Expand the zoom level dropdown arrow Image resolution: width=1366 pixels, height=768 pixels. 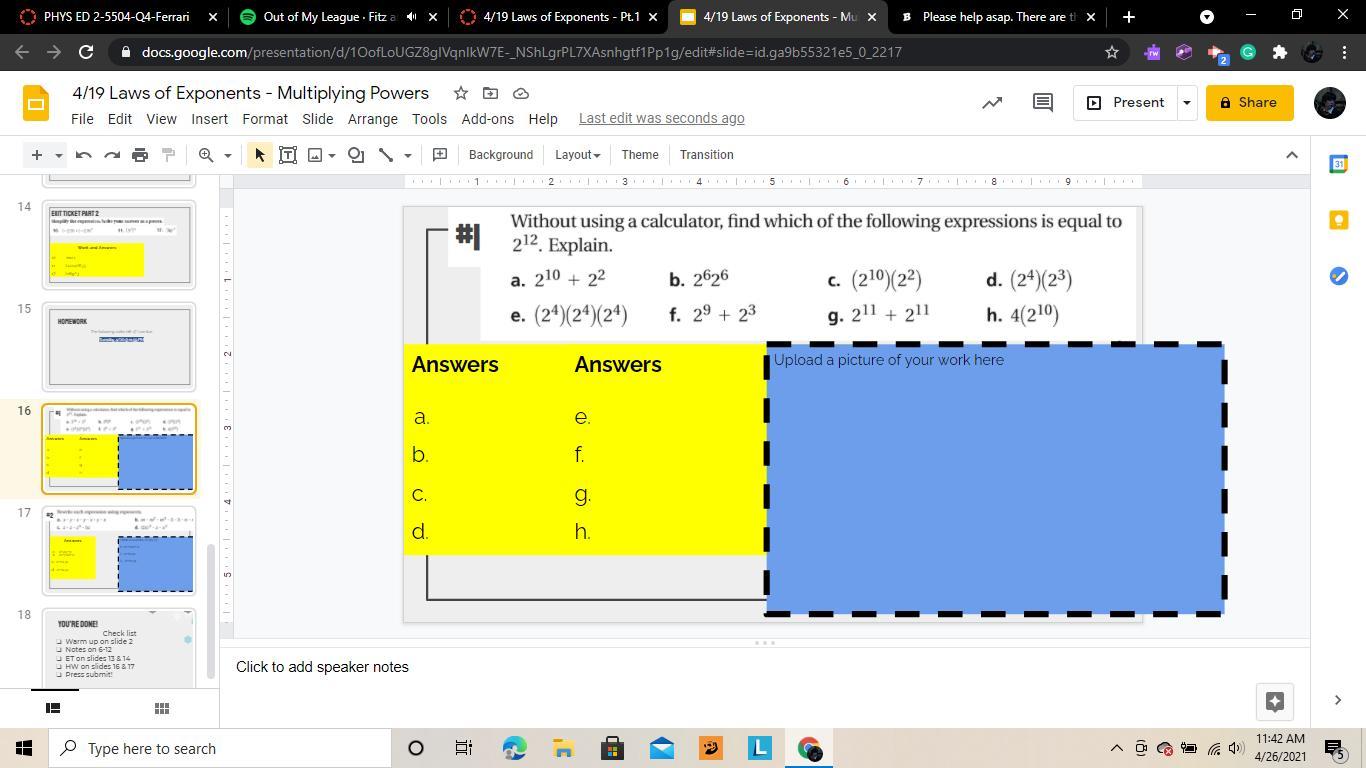click(x=227, y=155)
